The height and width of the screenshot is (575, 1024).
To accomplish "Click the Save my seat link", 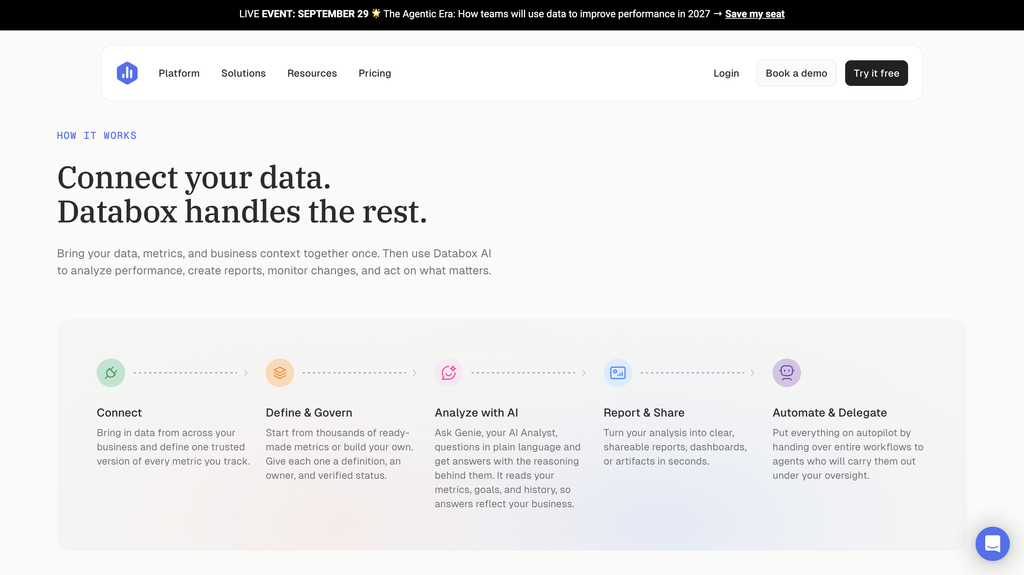I will tap(755, 14).
